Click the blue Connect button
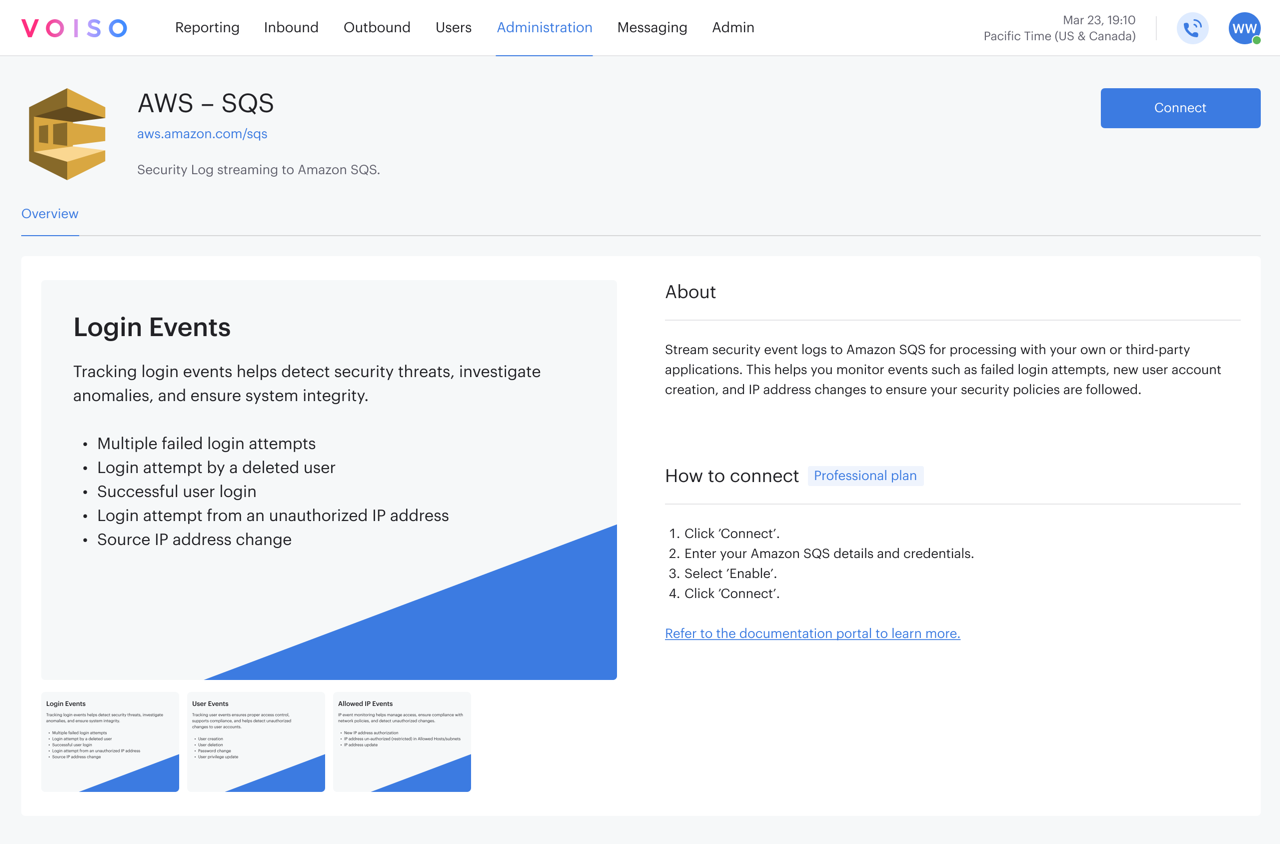This screenshot has width=1280, height=844. (1180, 108)
